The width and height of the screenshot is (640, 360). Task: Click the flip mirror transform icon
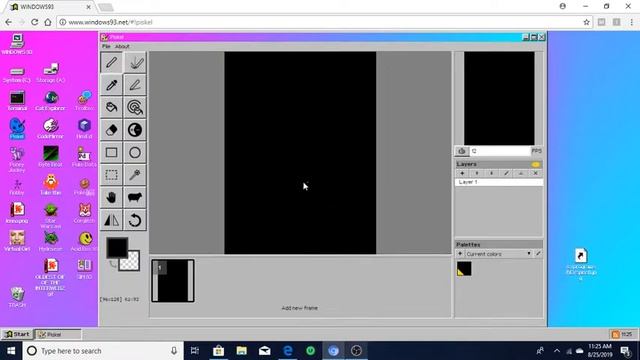111,220
